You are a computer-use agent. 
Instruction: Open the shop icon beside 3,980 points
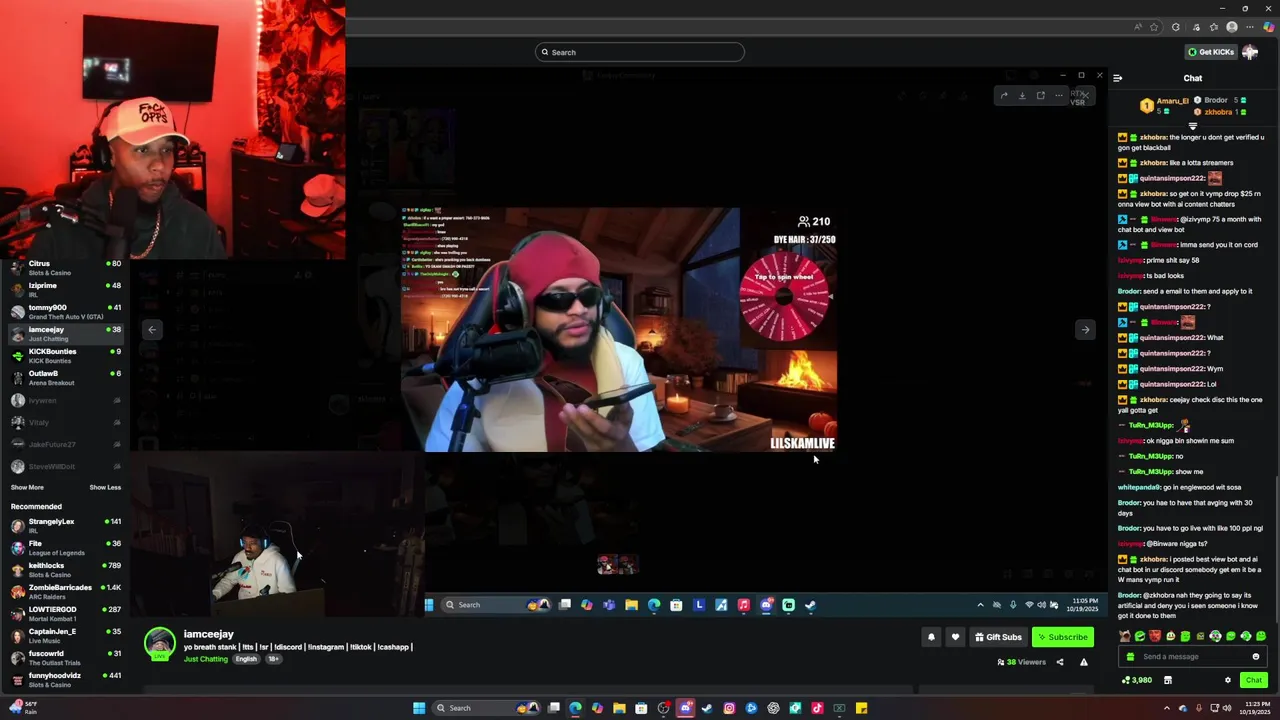(x=1167, y=680)
